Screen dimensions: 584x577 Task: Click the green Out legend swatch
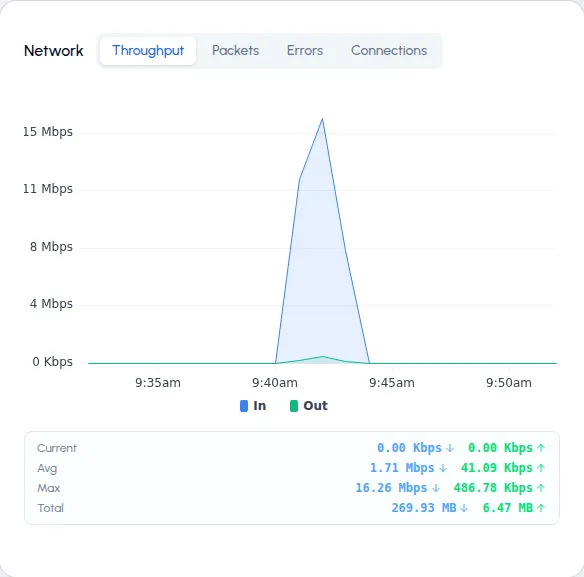(294, 406)
